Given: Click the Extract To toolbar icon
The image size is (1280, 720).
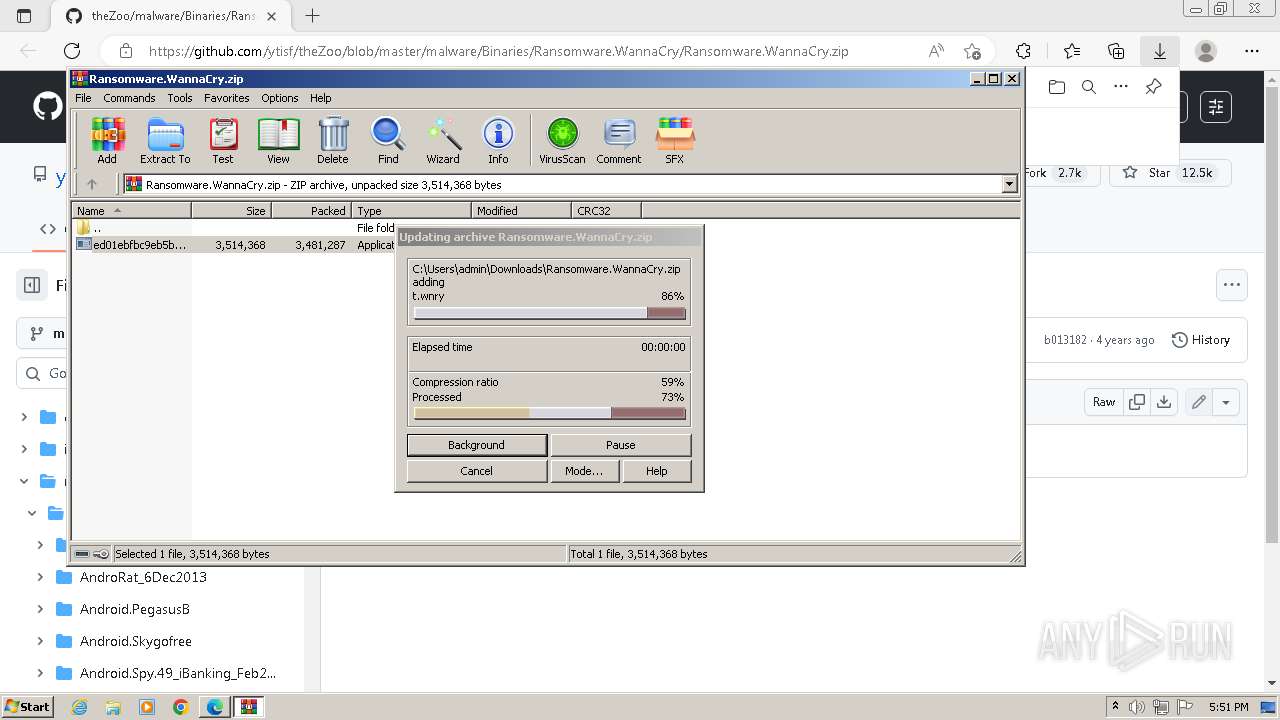Looking at the screenshot, I should pyautogui.click(x=165, y=140).
